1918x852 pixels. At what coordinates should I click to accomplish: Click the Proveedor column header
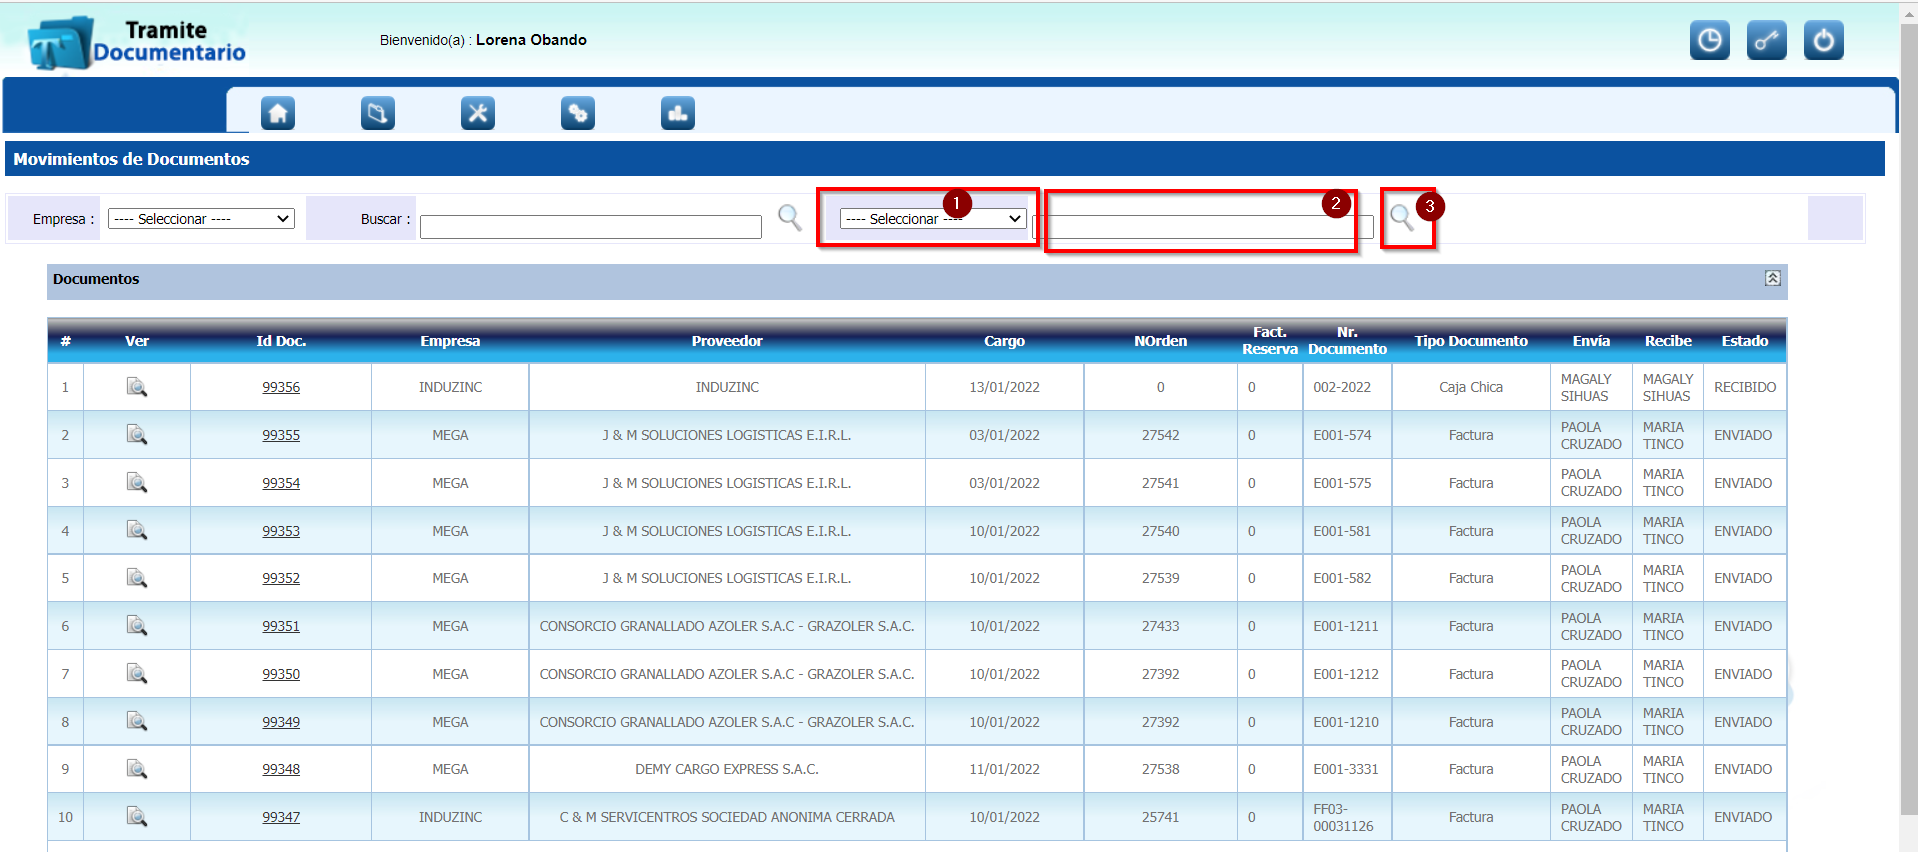tap(727, 341)
